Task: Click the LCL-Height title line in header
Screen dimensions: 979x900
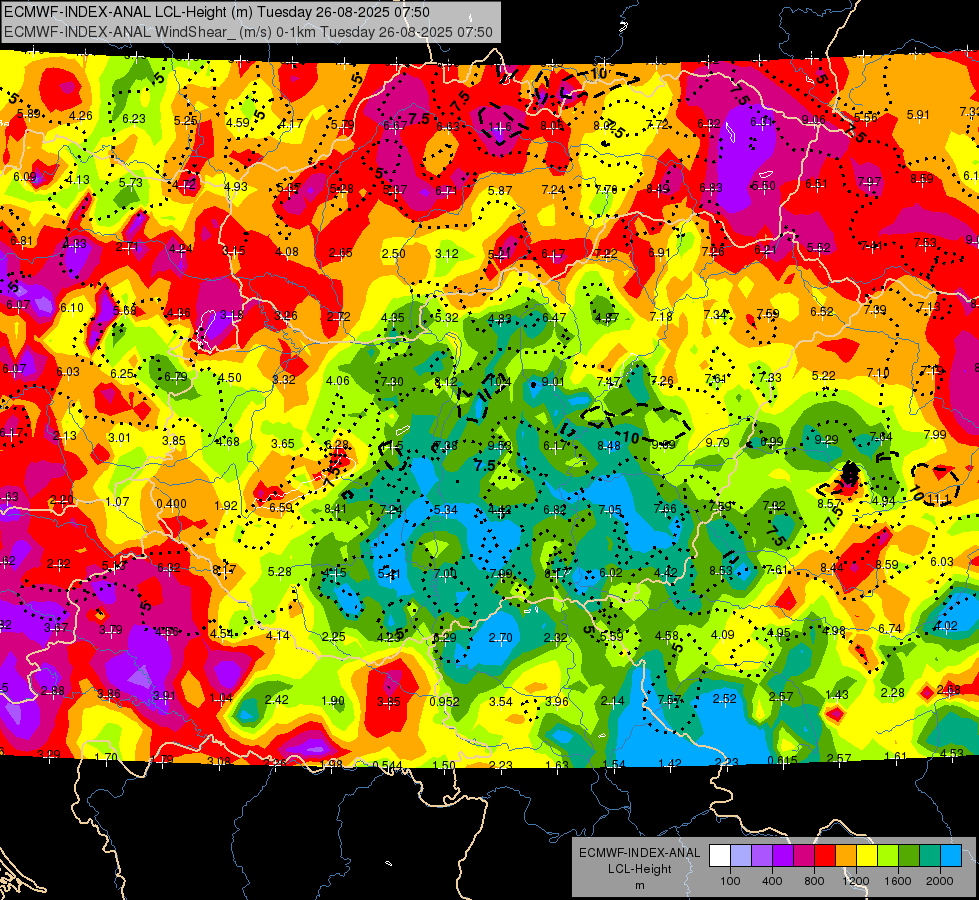Action: click(x=217, y=12)
